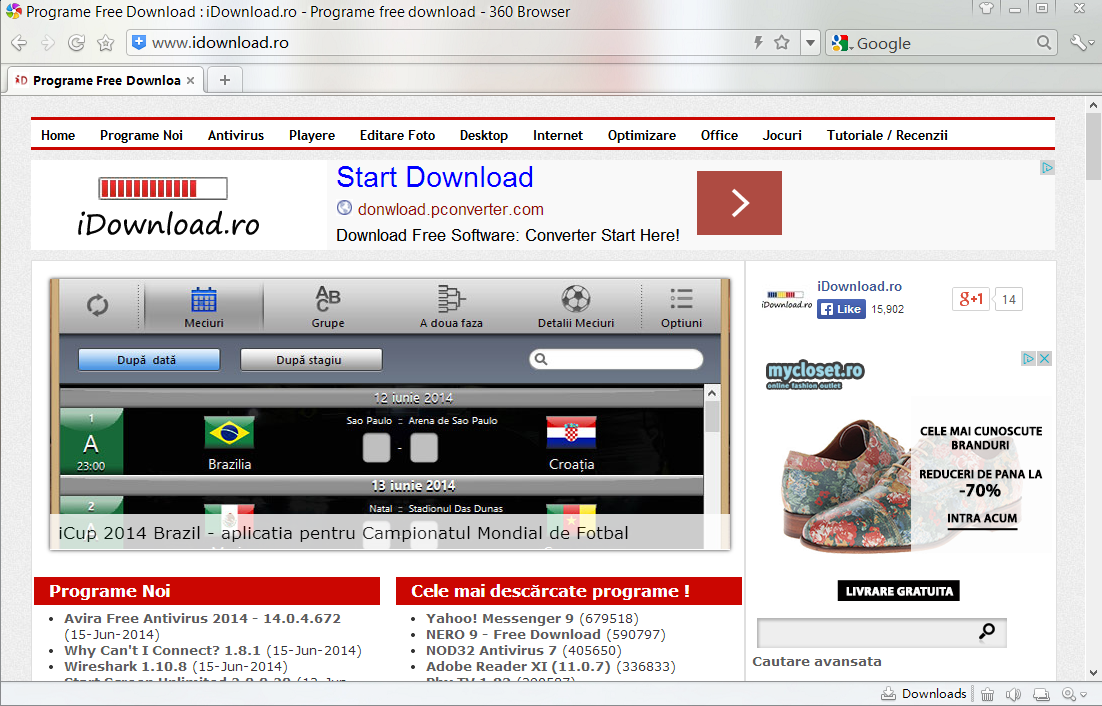Click the Brazilia flag

pyautogui.click(x=229, y=433)
